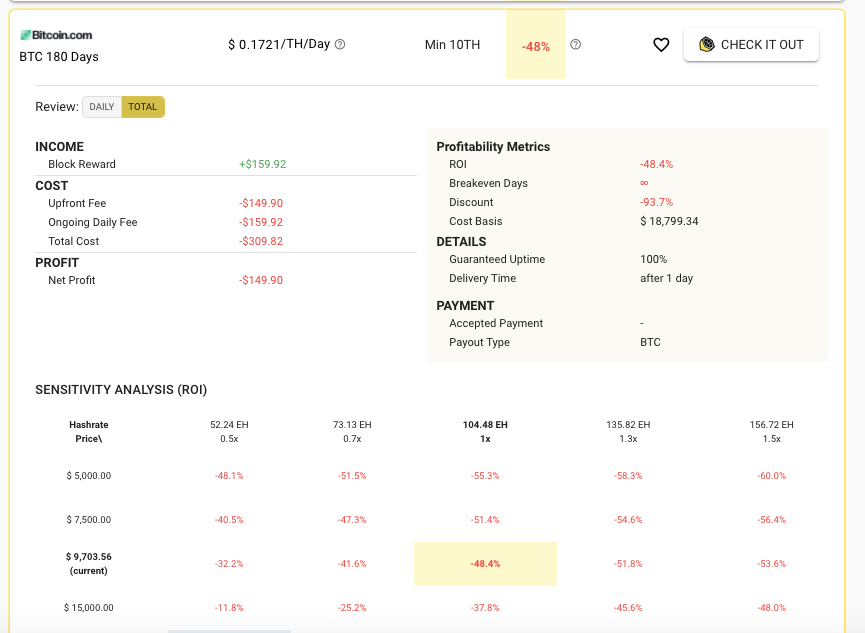Click the Bitcoin.com logo

tap(56, 35)
